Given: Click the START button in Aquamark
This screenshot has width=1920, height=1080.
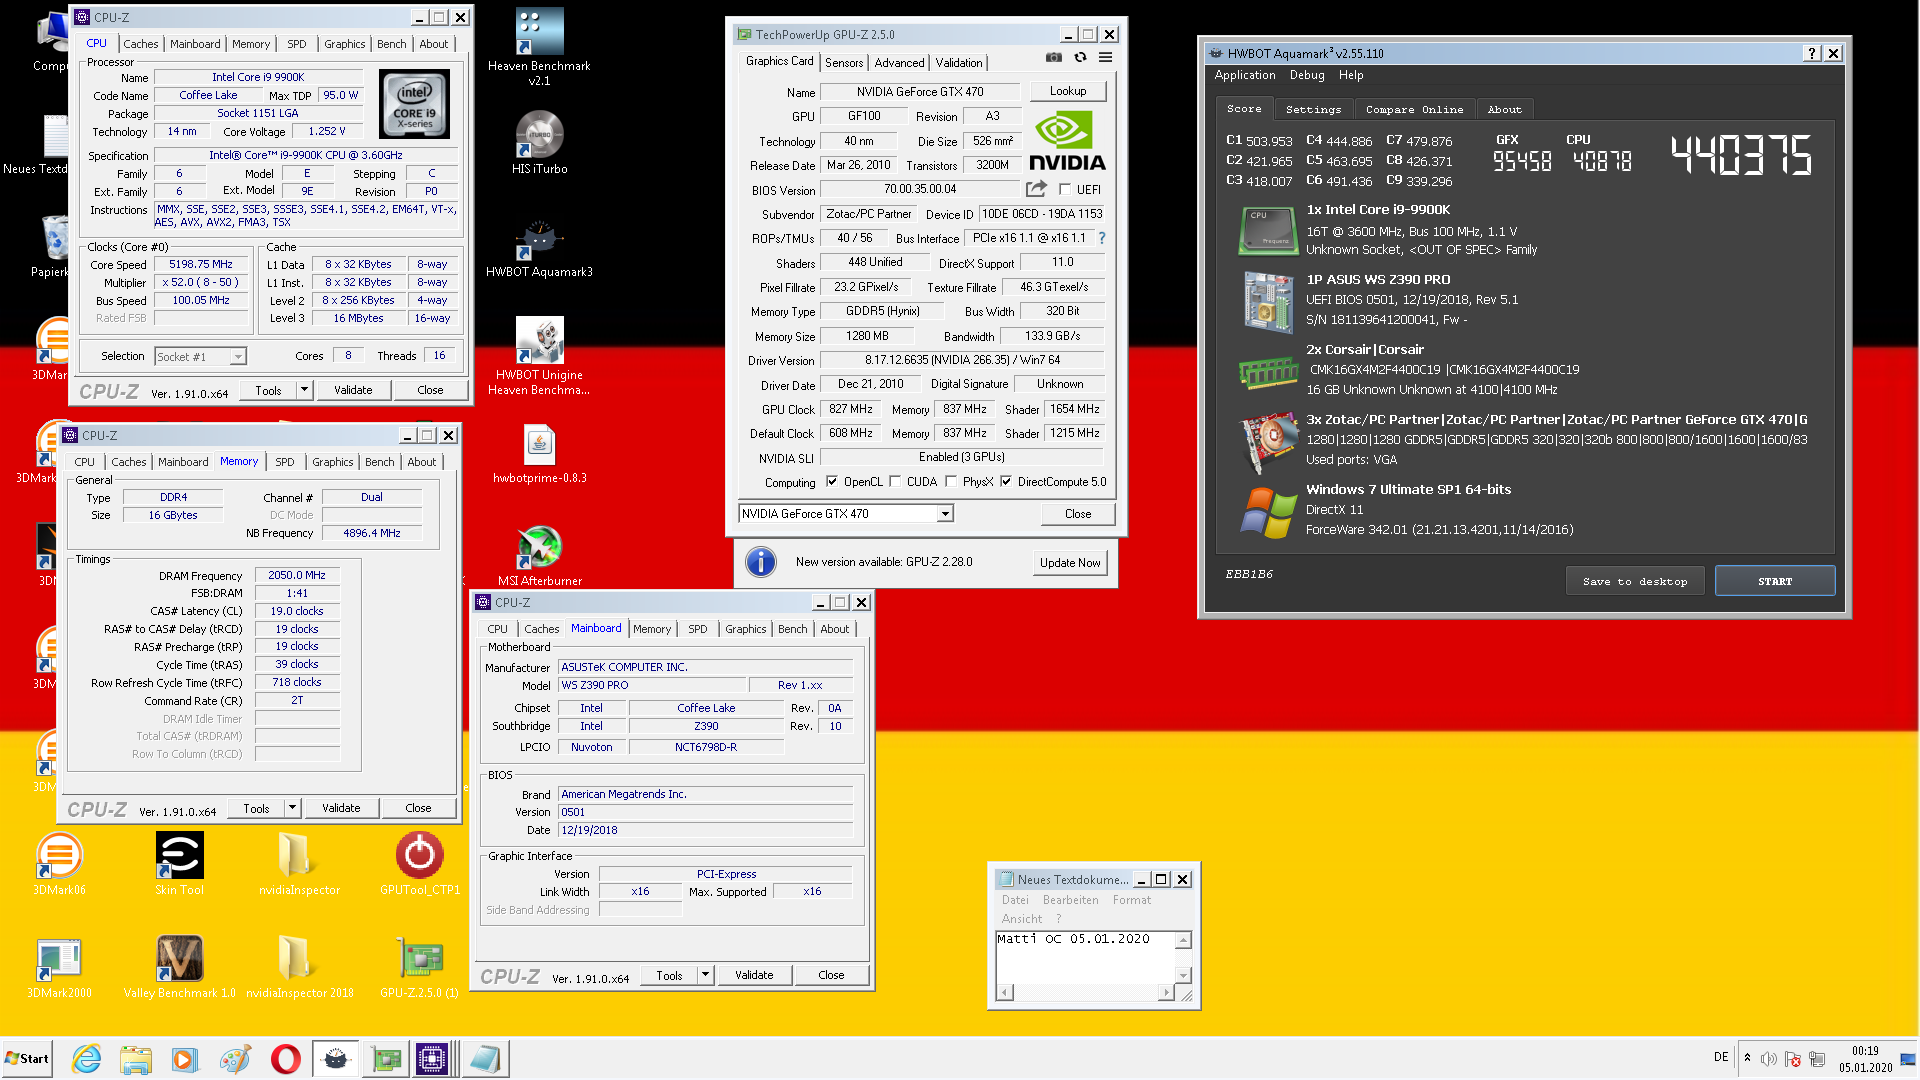Looking at the screenshot, I should tap(1775, 581).
